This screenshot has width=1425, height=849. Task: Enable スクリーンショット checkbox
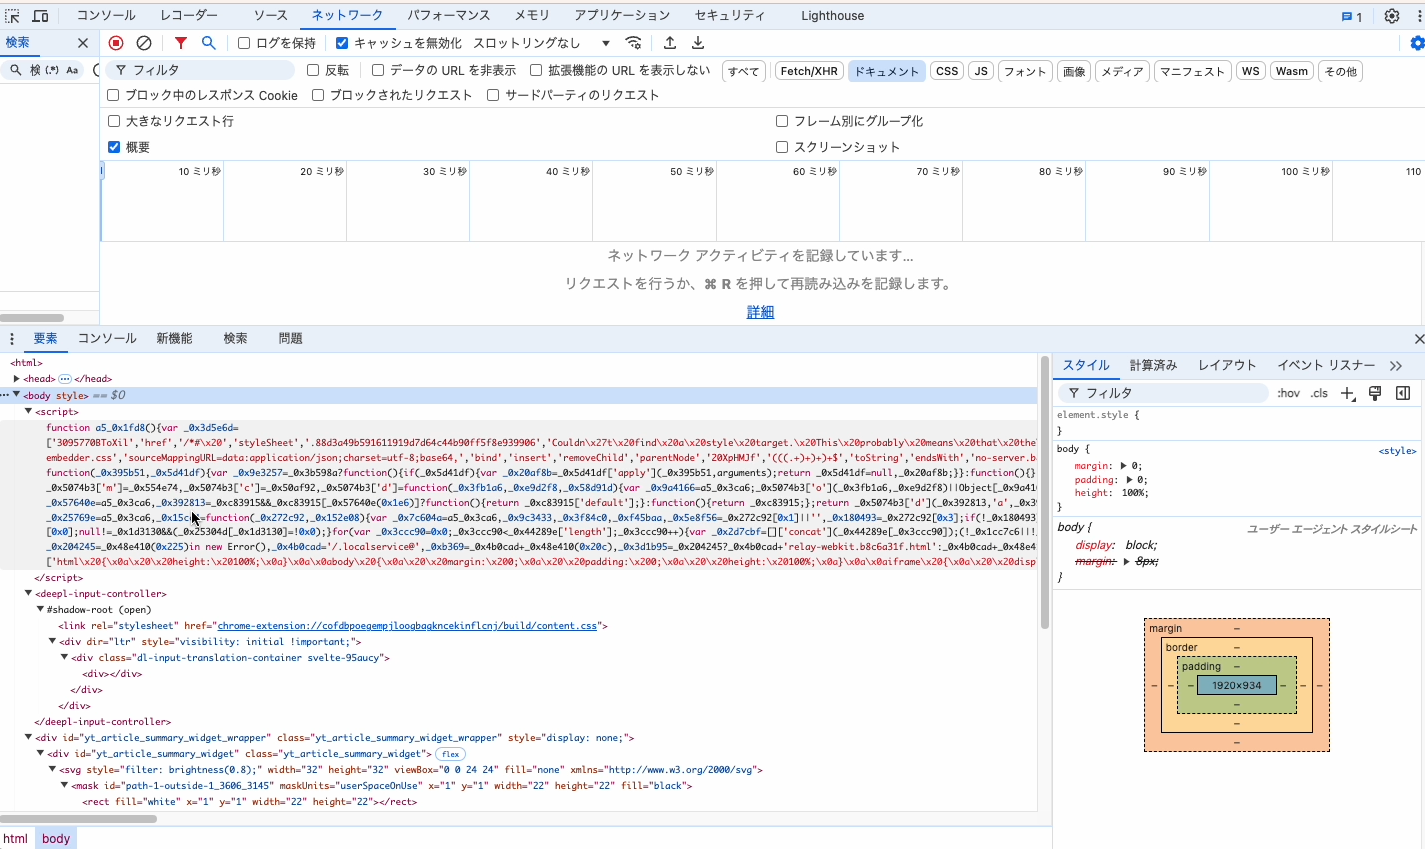[782, 147]
